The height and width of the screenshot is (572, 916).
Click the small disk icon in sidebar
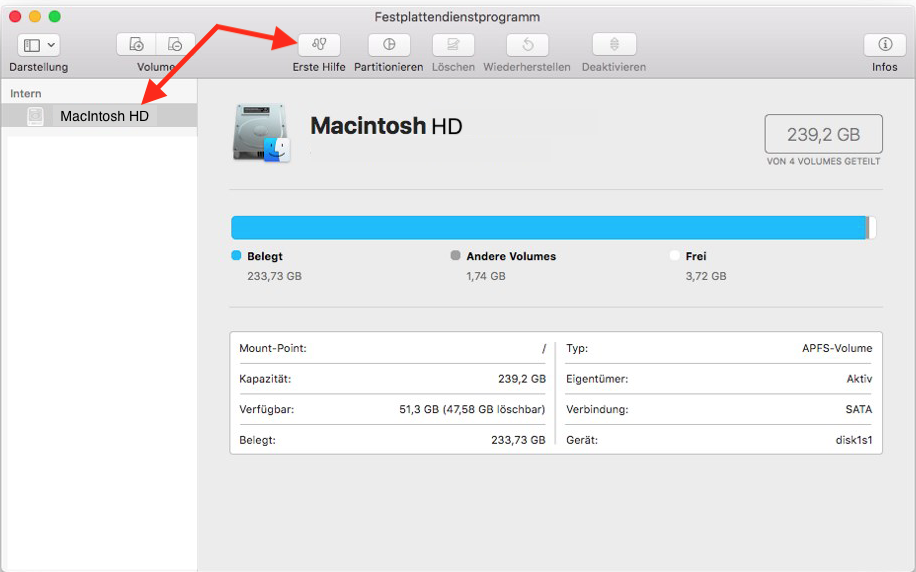36,116
